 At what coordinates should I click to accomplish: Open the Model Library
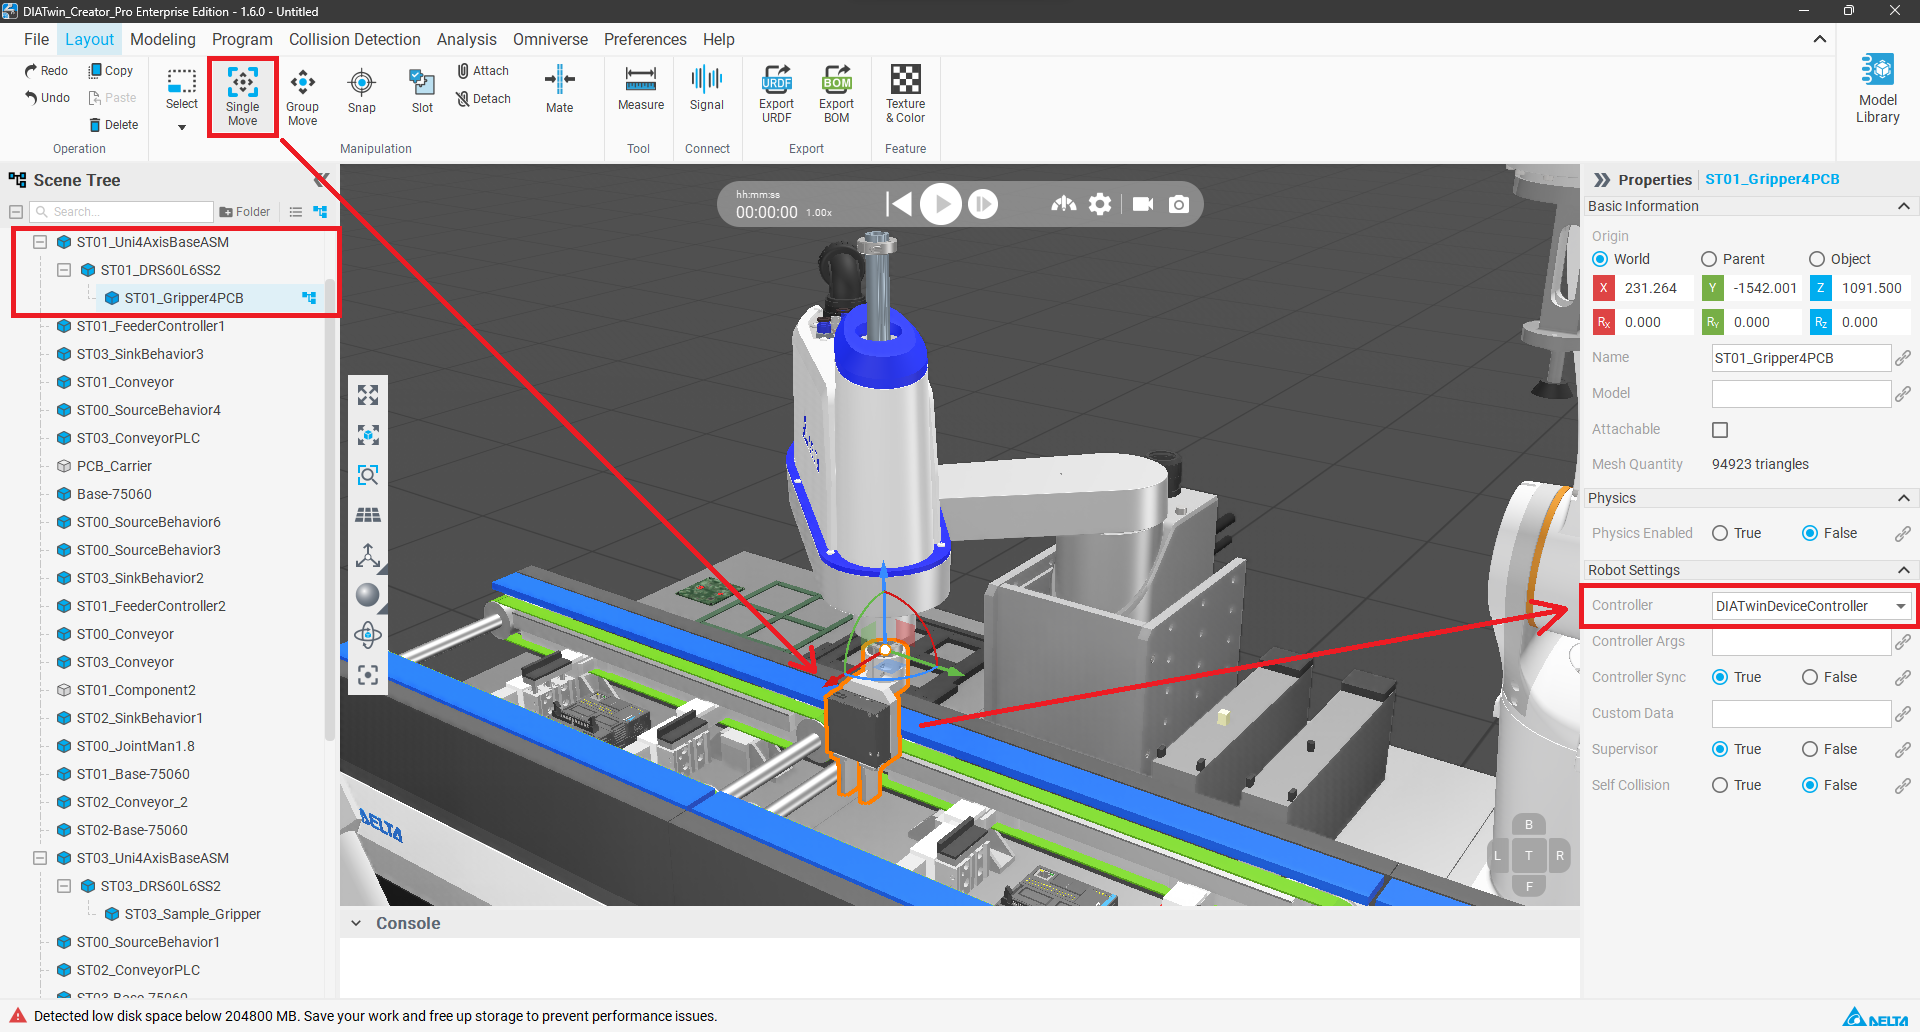point(1877,89)
